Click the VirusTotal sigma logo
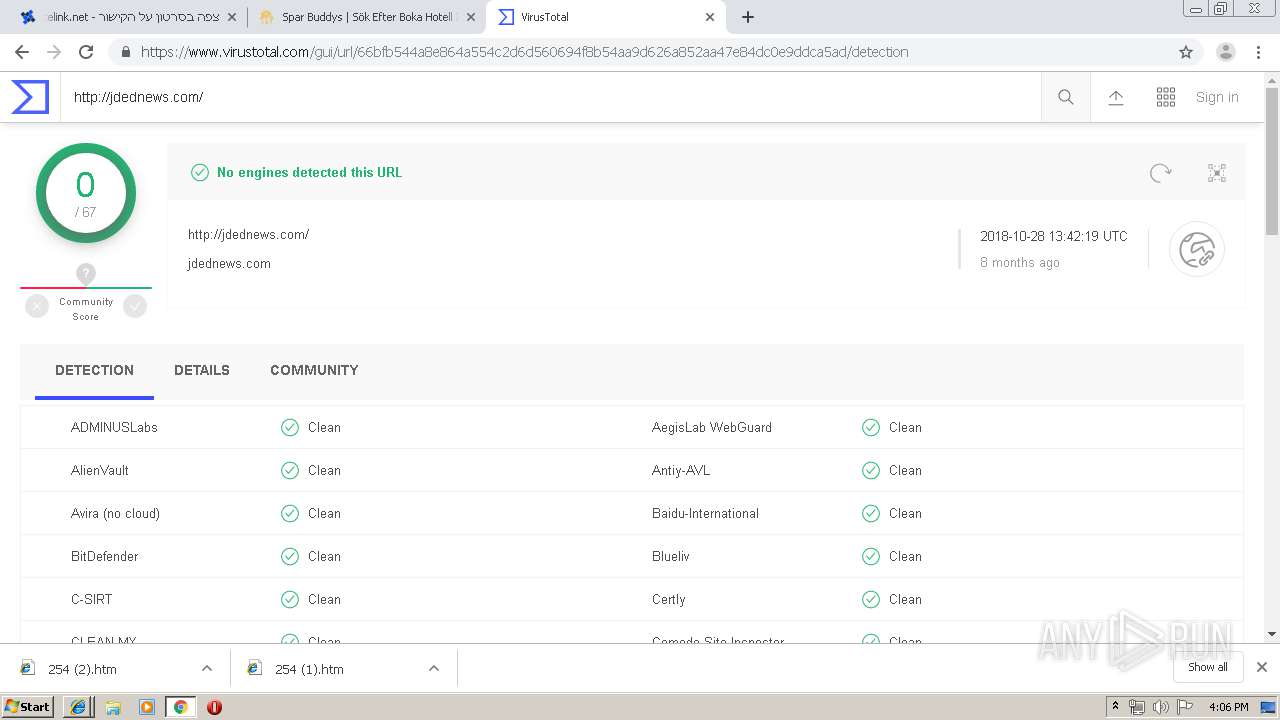This screenshot has width=1280, height=720. (x=30, y=97)
